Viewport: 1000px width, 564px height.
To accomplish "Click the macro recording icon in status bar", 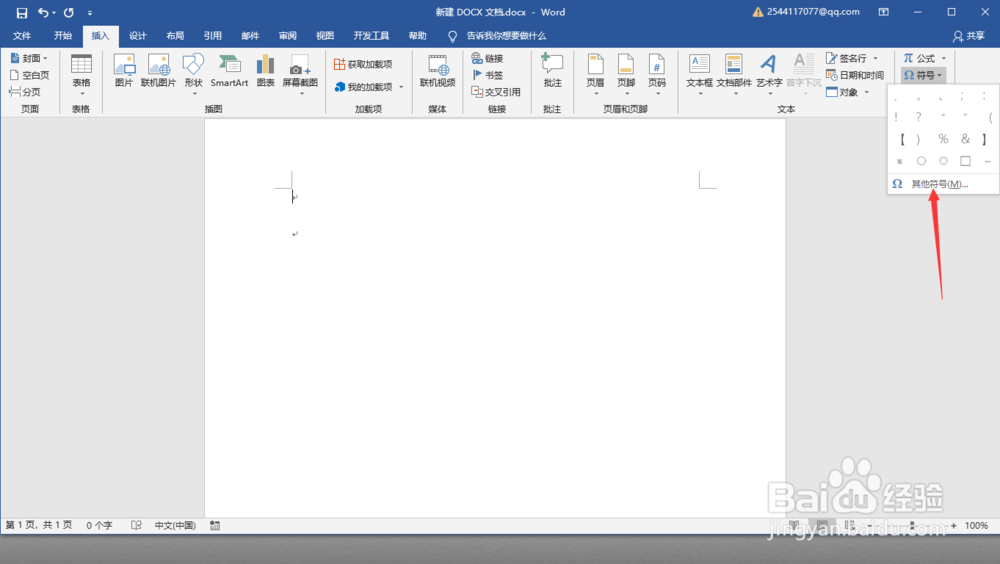I will tap(215, 525).
